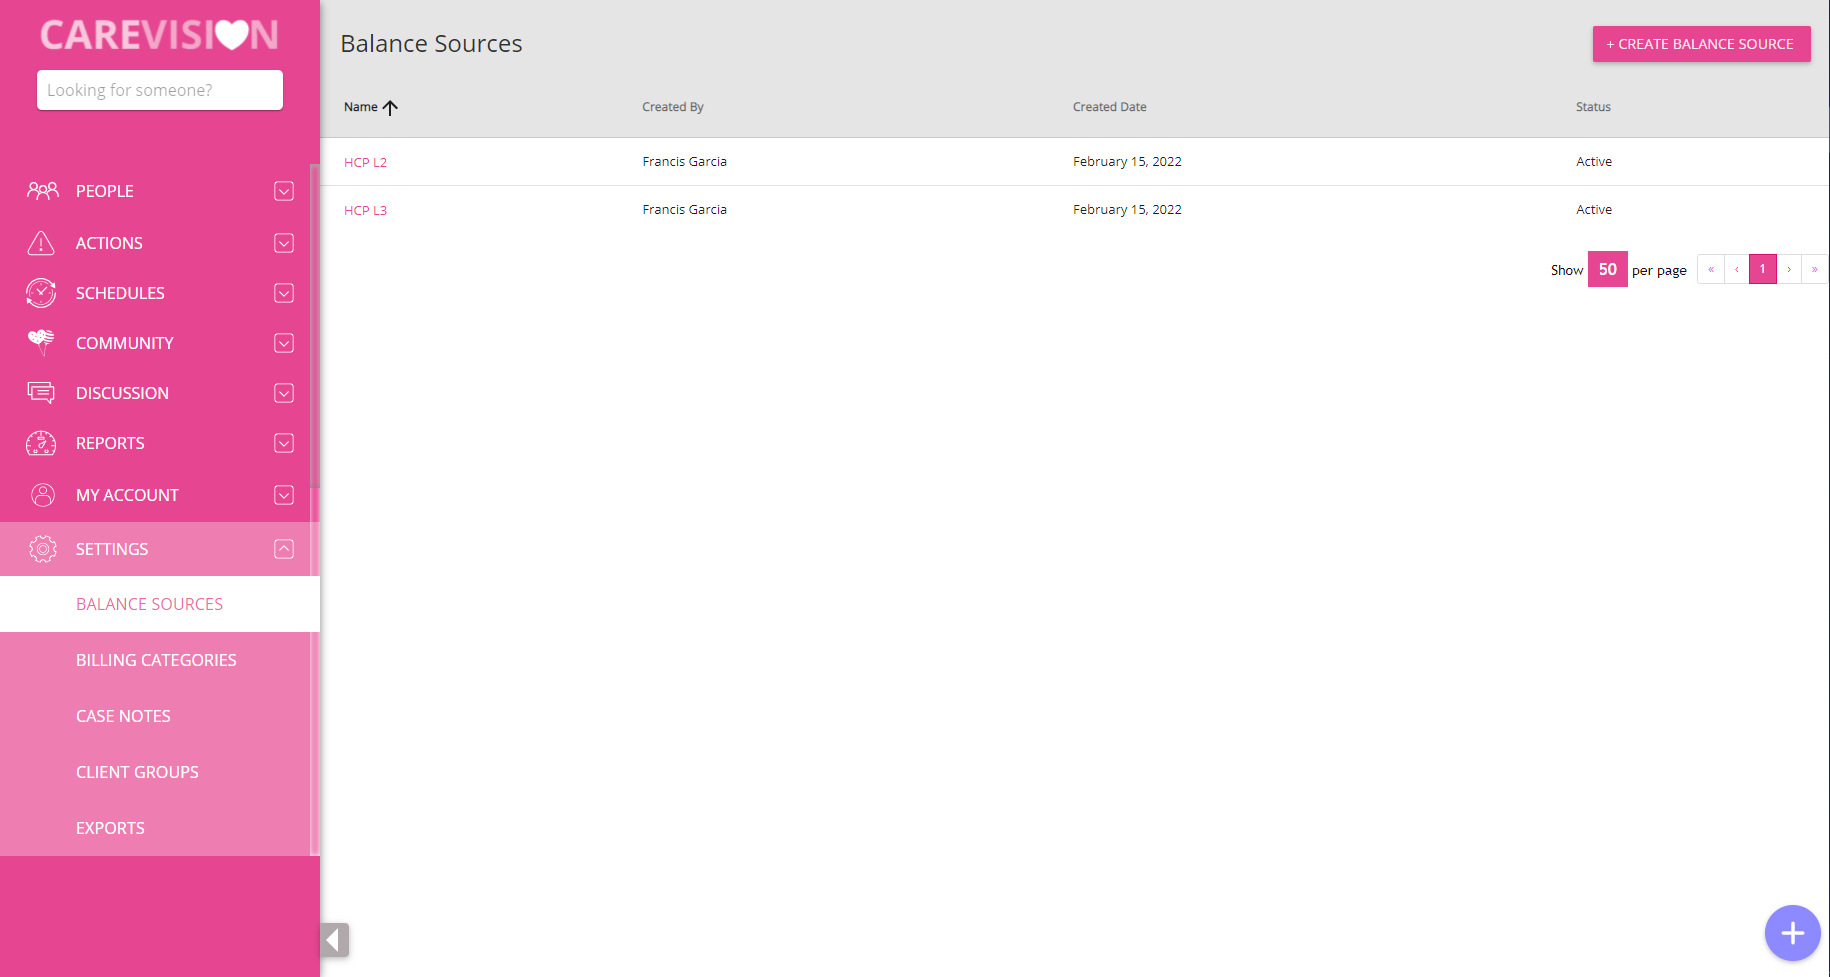This screenshot has height=977, width=1830.
Task: Click the Discussion chat icon
Action: click(x=41, y=393)
